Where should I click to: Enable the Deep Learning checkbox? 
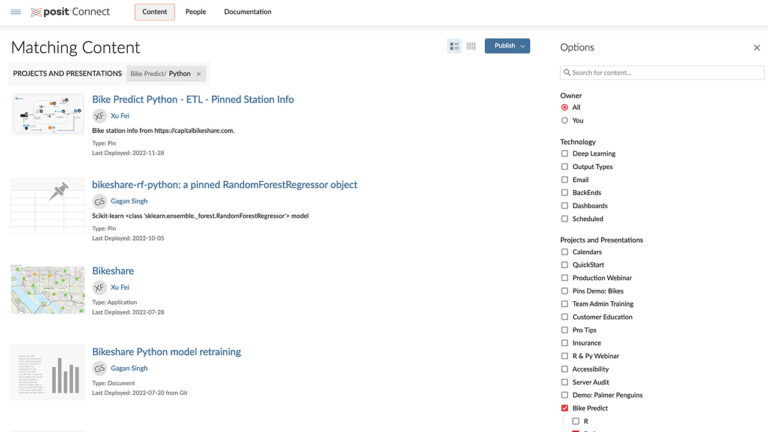click(565, 154)
